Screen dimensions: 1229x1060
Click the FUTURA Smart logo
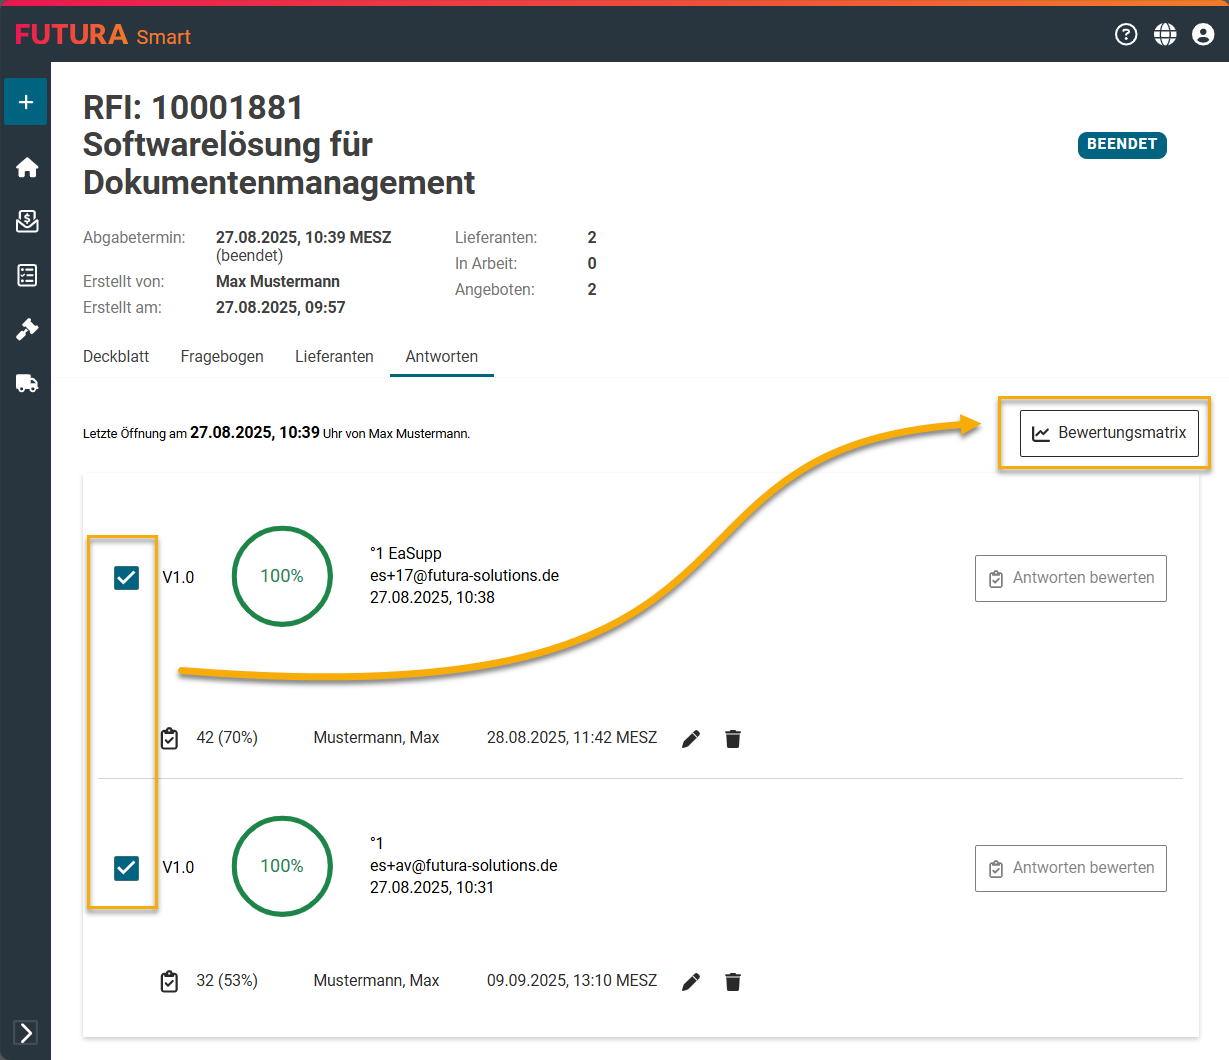(x=103, y=35)
